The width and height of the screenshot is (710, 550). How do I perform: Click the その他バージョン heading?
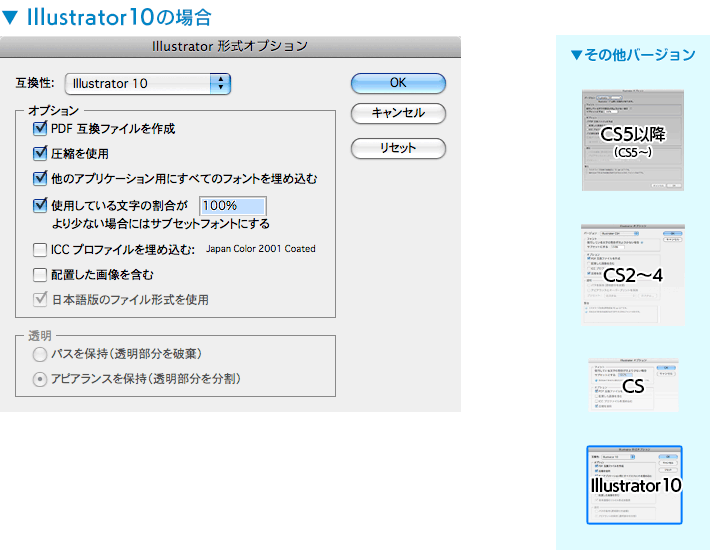click(x=639, y=55)
